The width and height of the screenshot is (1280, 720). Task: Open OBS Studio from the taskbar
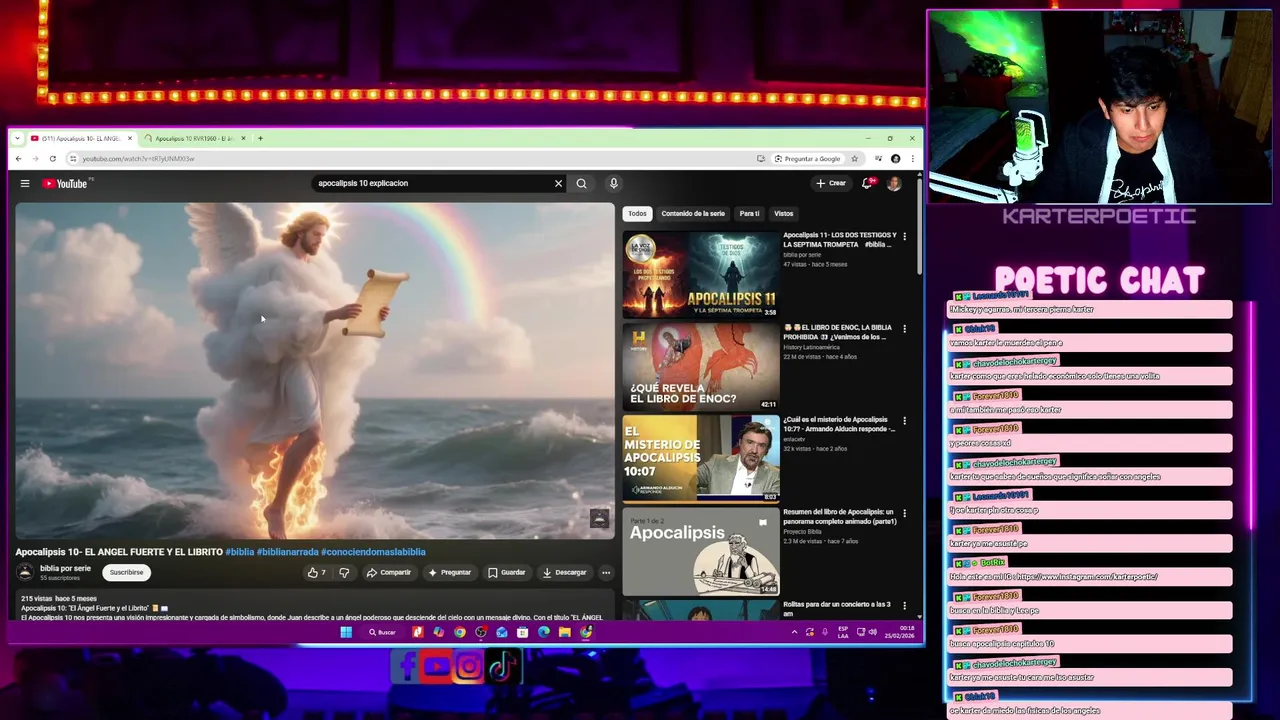tap(481, 632)
